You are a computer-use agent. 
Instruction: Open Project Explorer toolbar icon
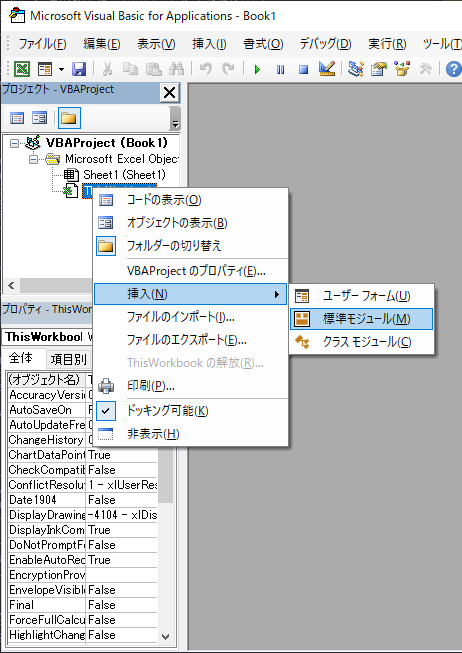tap(355, 69)
